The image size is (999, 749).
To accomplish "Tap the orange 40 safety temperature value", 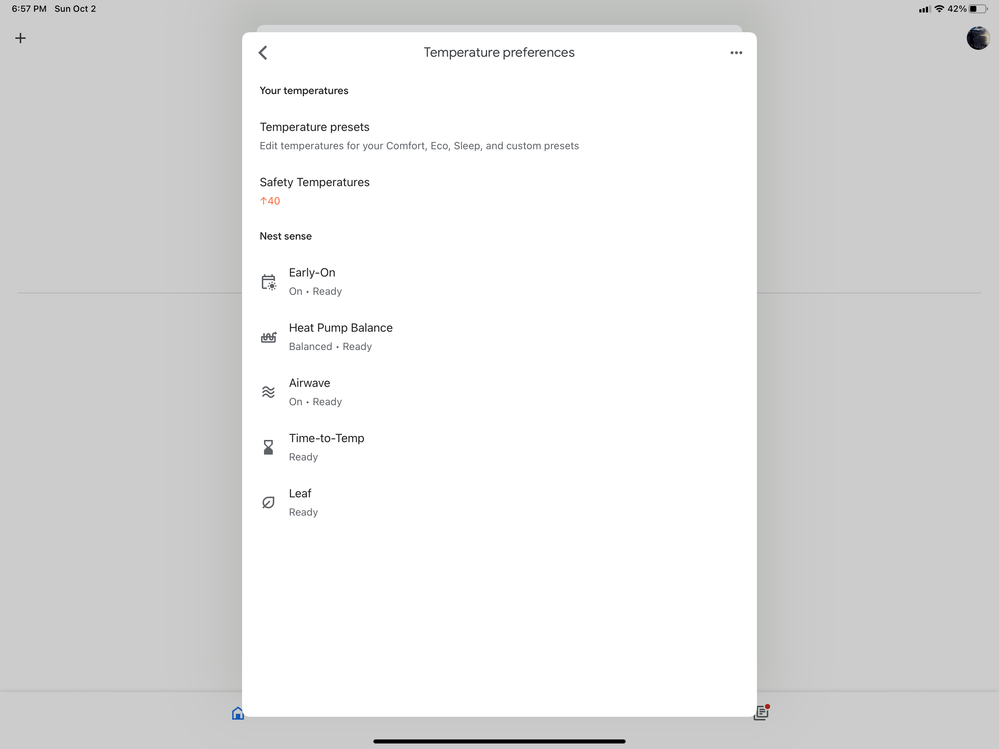I will coord(270,201).
